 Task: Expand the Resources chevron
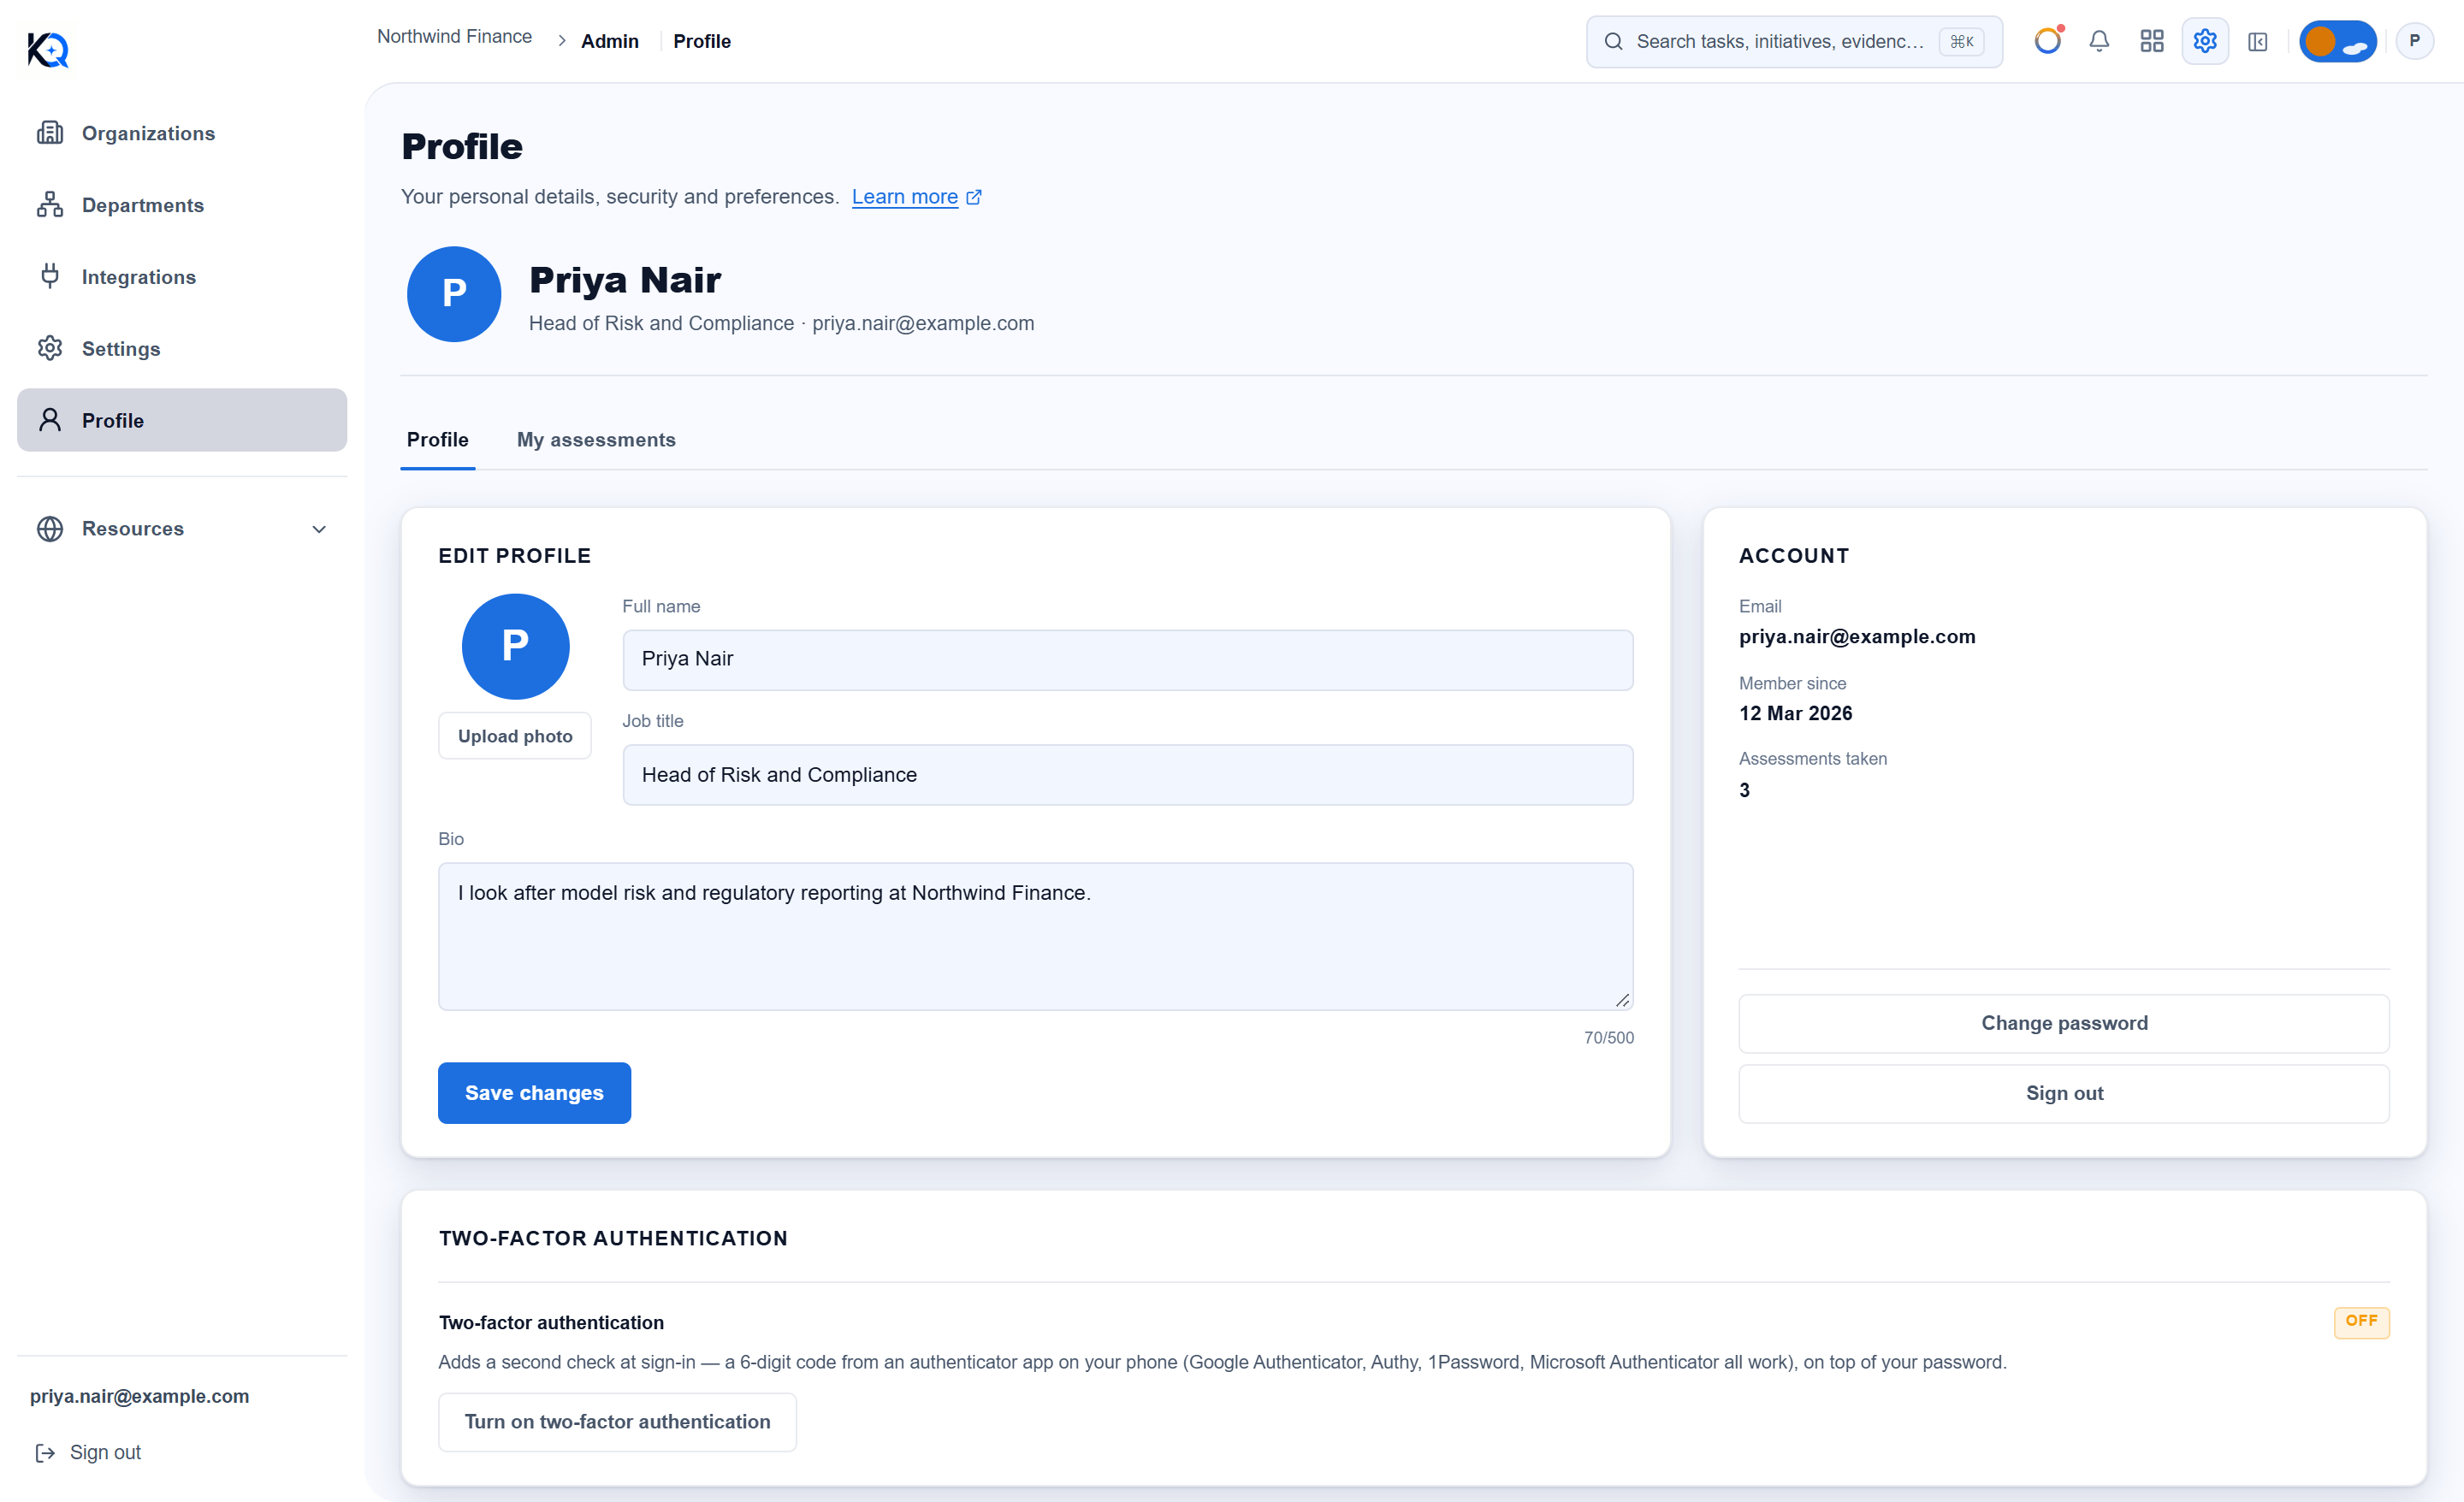(319, 529)
